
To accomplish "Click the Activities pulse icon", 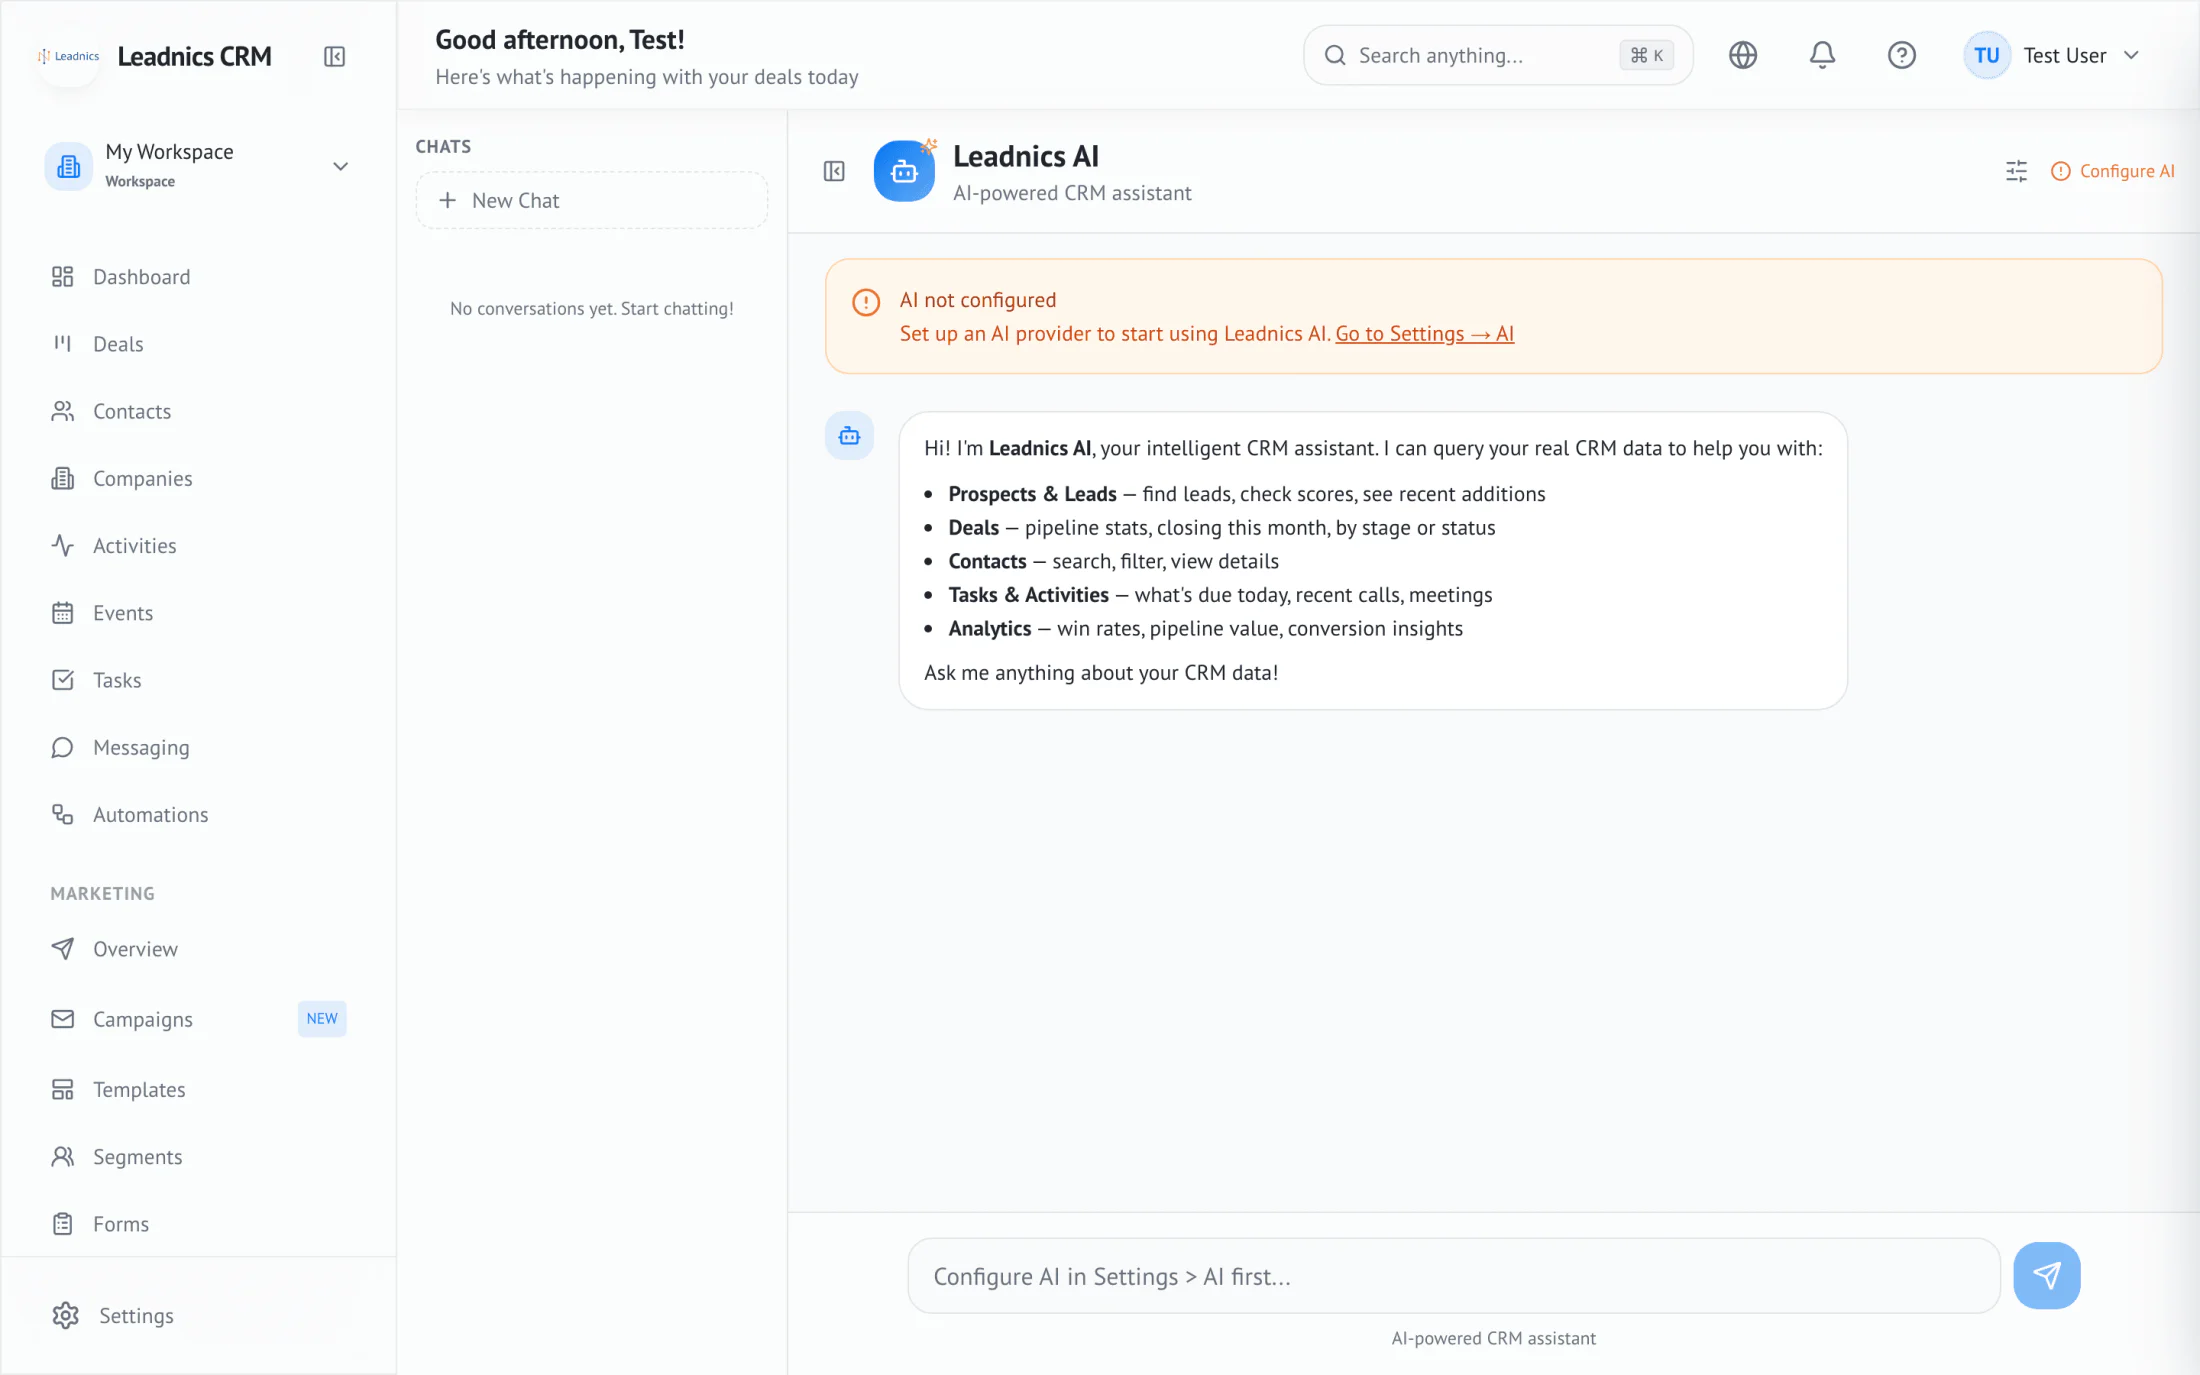I will pos(62,546).
